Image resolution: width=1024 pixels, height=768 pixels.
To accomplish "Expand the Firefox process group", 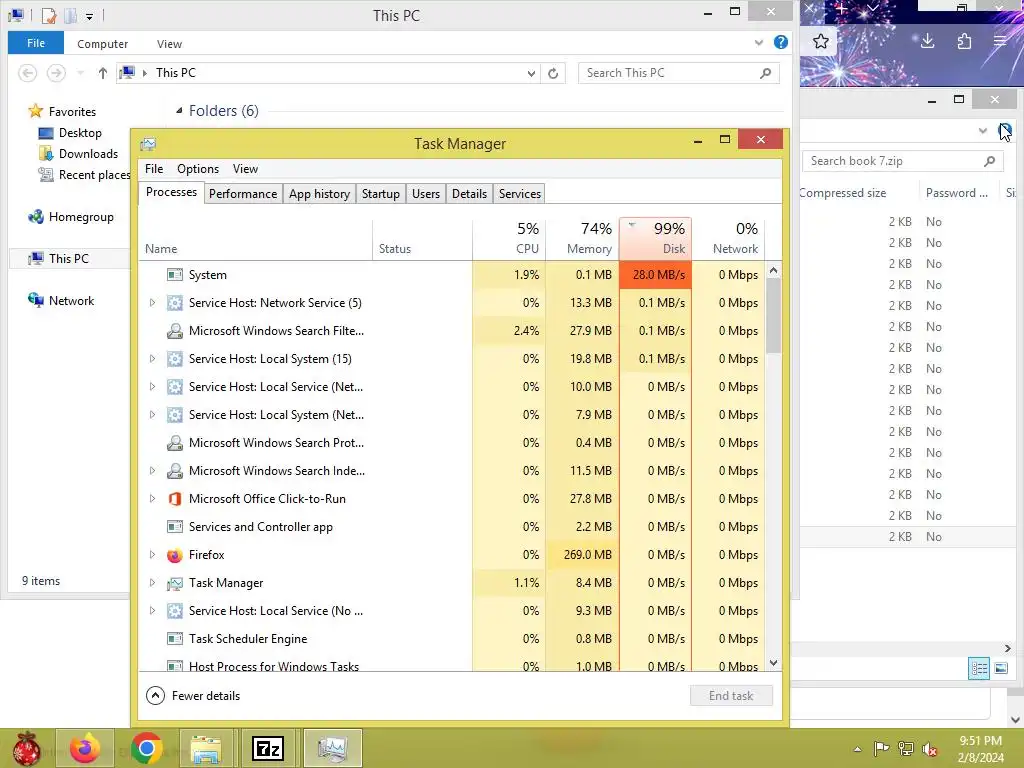I will pyautogui.click(x=152, y=555).
